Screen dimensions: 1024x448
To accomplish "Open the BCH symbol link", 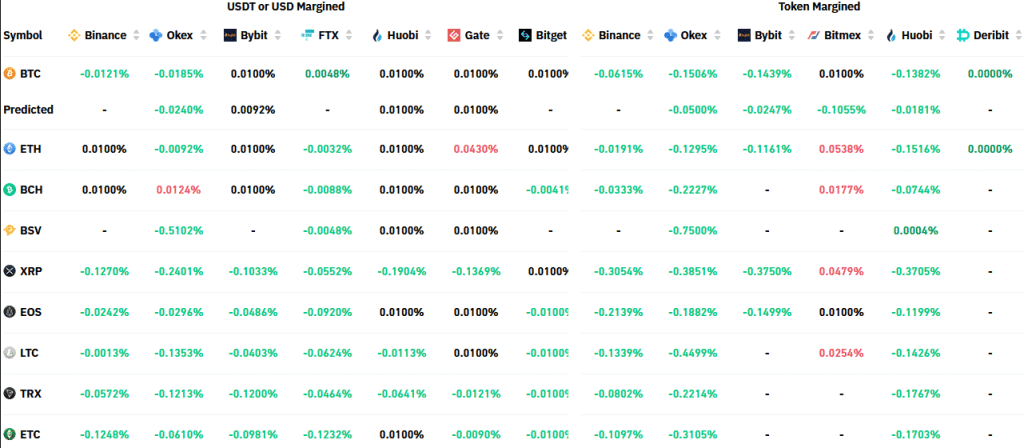I will coord(31,189).
